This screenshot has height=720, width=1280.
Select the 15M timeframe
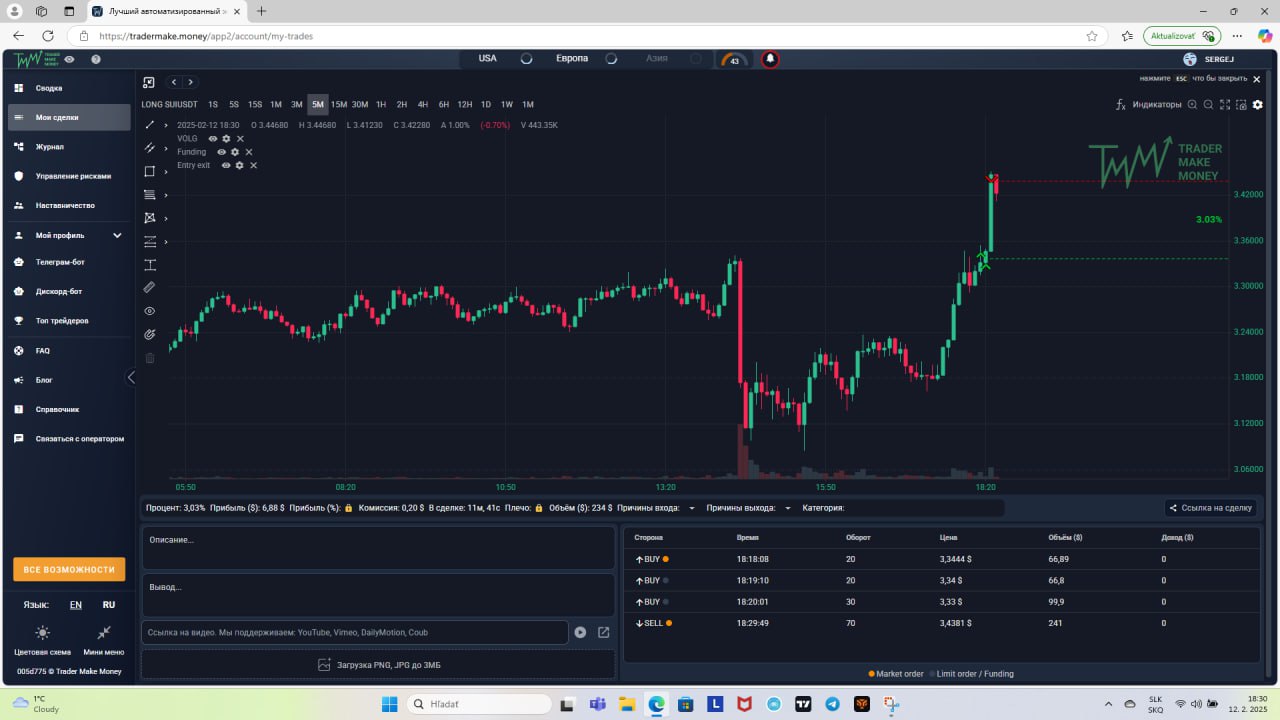click(339, 104)
